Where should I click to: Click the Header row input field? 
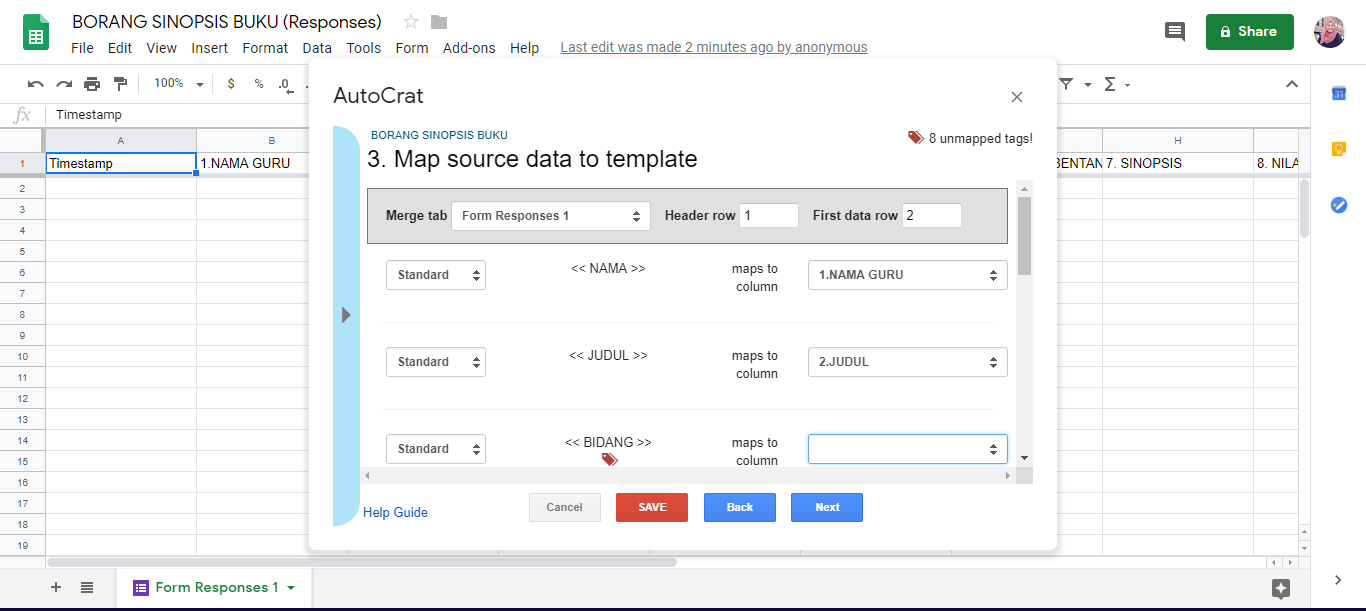coord(769,215)
